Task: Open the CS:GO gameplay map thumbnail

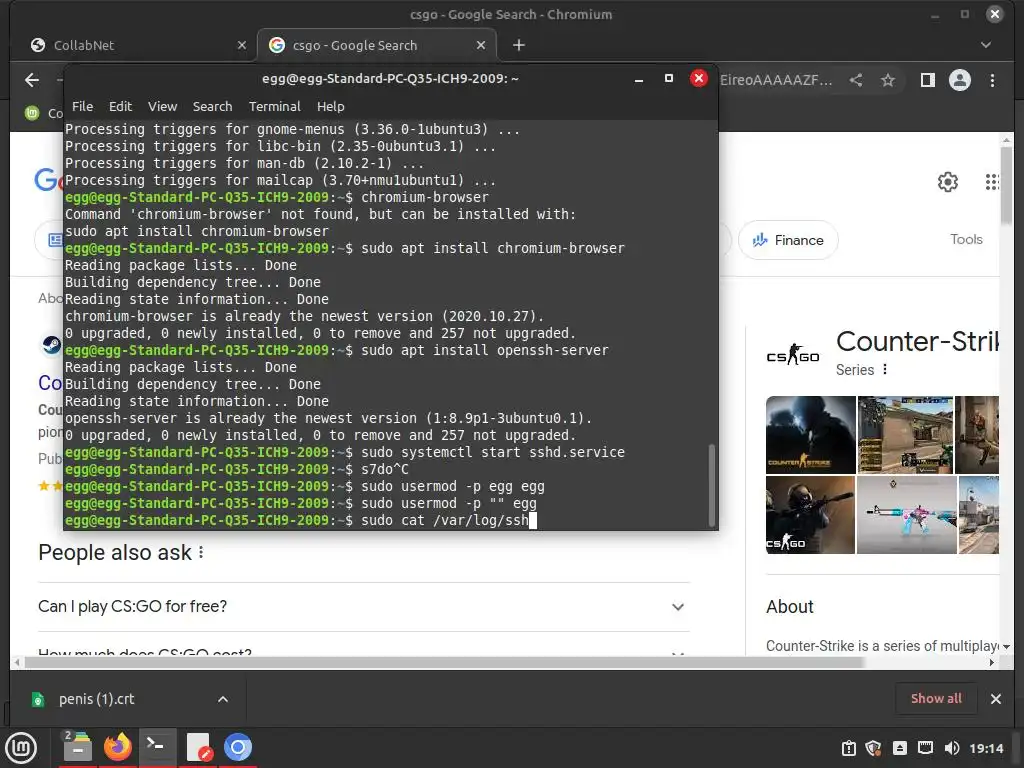Action: point(905,434)
